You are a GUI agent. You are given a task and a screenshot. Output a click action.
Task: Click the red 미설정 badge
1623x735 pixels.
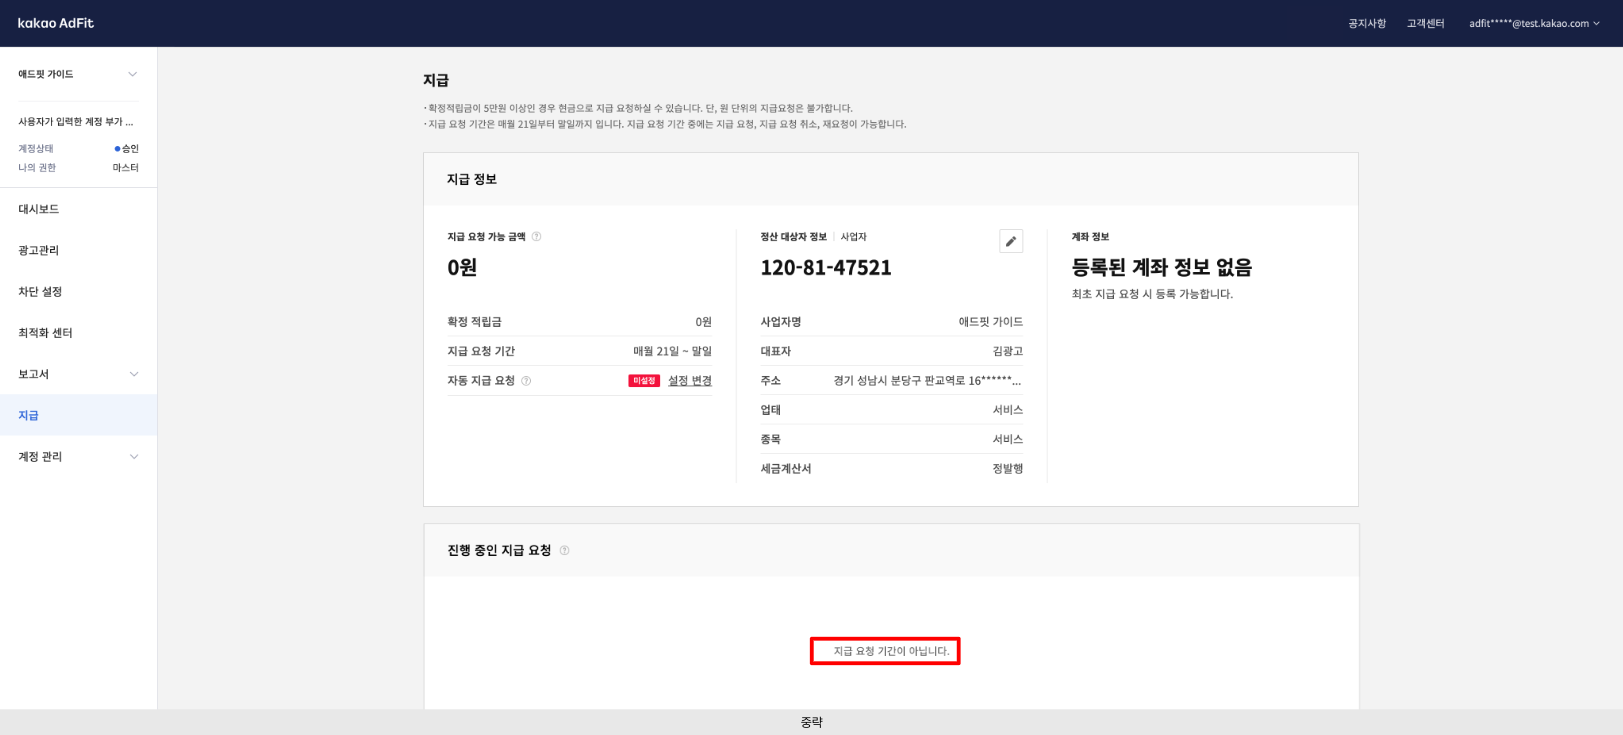pos(644,381)
